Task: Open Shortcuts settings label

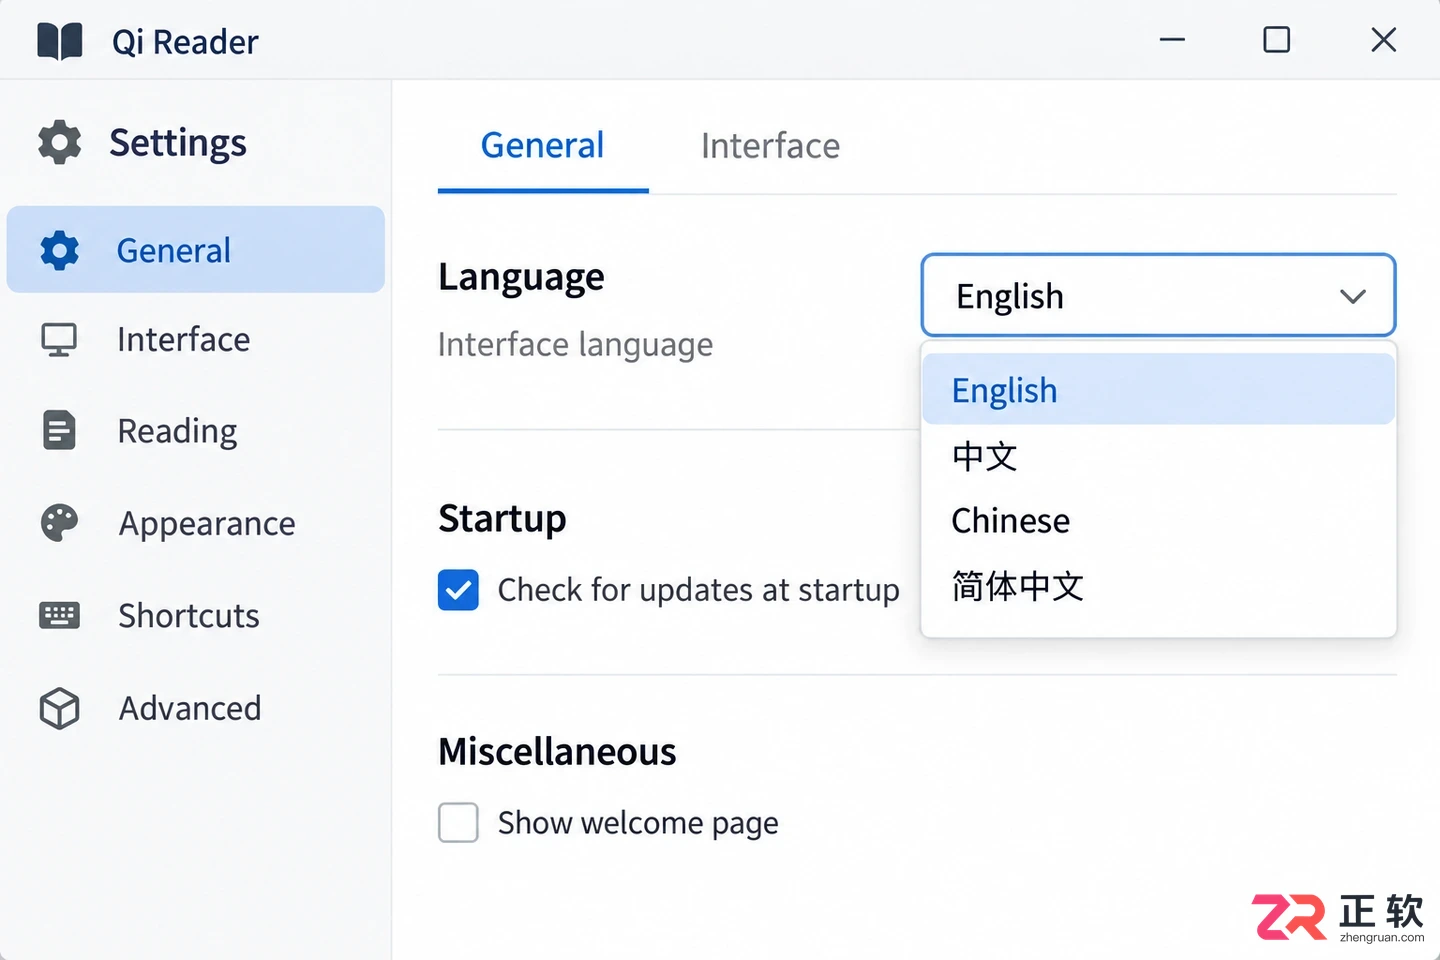Action: click(x=189, y=615)
